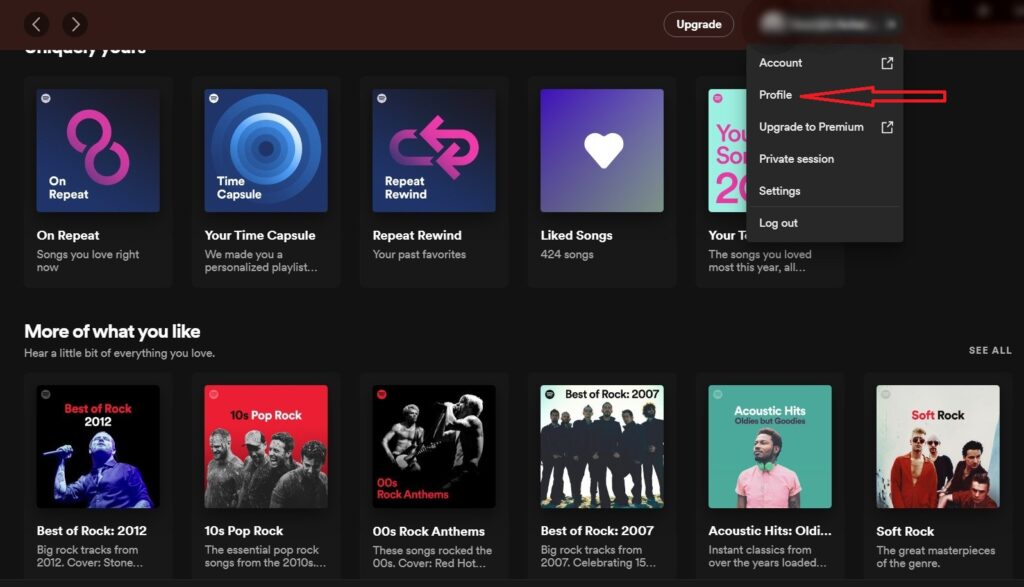
Task: Open the More of what you like heading
Action: pyautogui.click(x=112, y=332)
